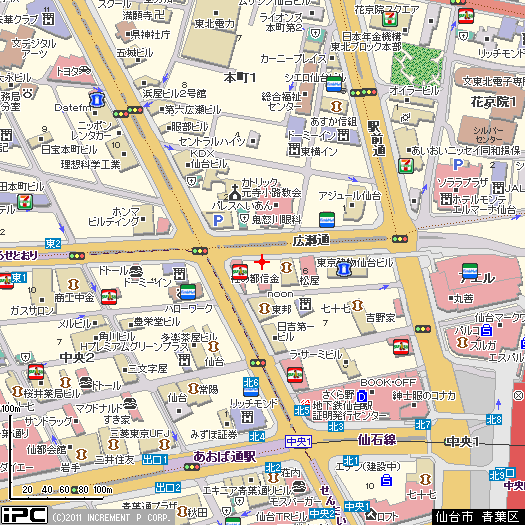Image resolution: width=525 pixels, height=525 pixels.
Task: Click subway exit 北4 sign
Action: point(257,437)
